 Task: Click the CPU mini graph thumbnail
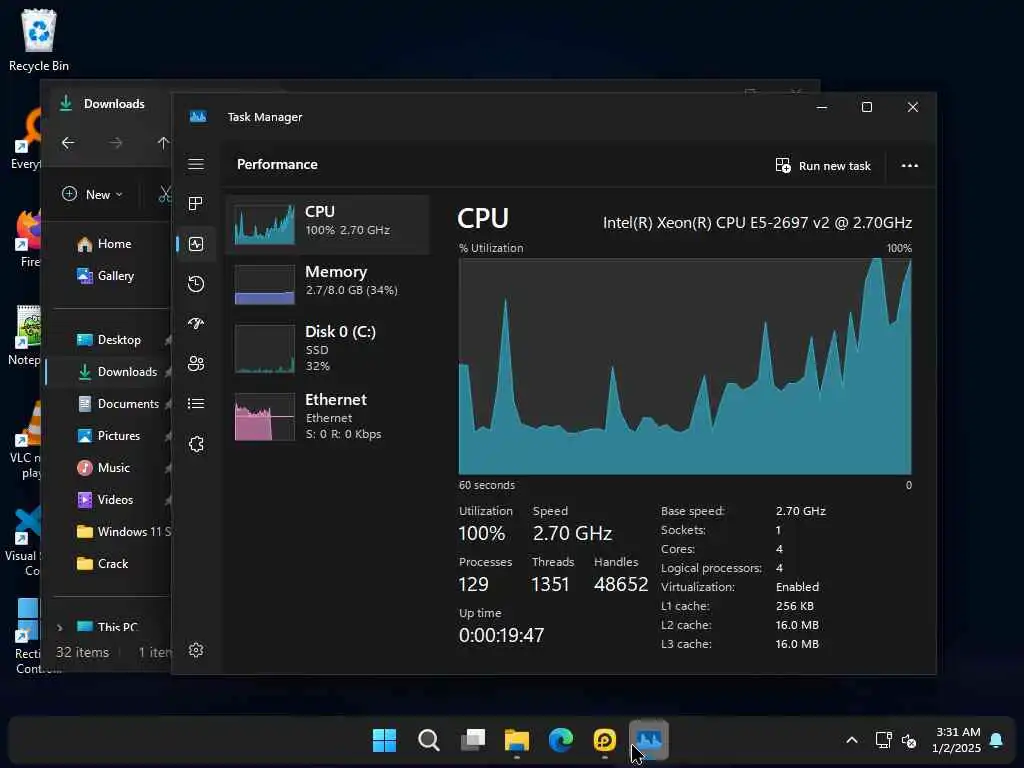click(264, 224)
